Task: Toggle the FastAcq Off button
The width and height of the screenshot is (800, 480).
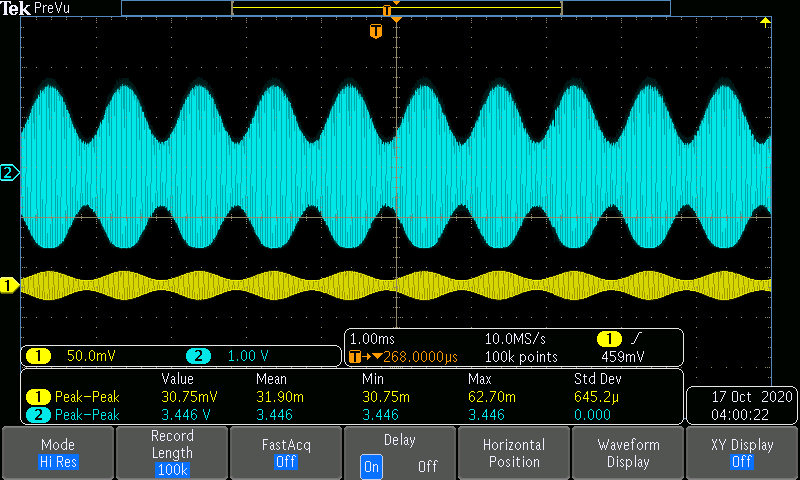Action: pyautogui.click(x=286, y=453)
